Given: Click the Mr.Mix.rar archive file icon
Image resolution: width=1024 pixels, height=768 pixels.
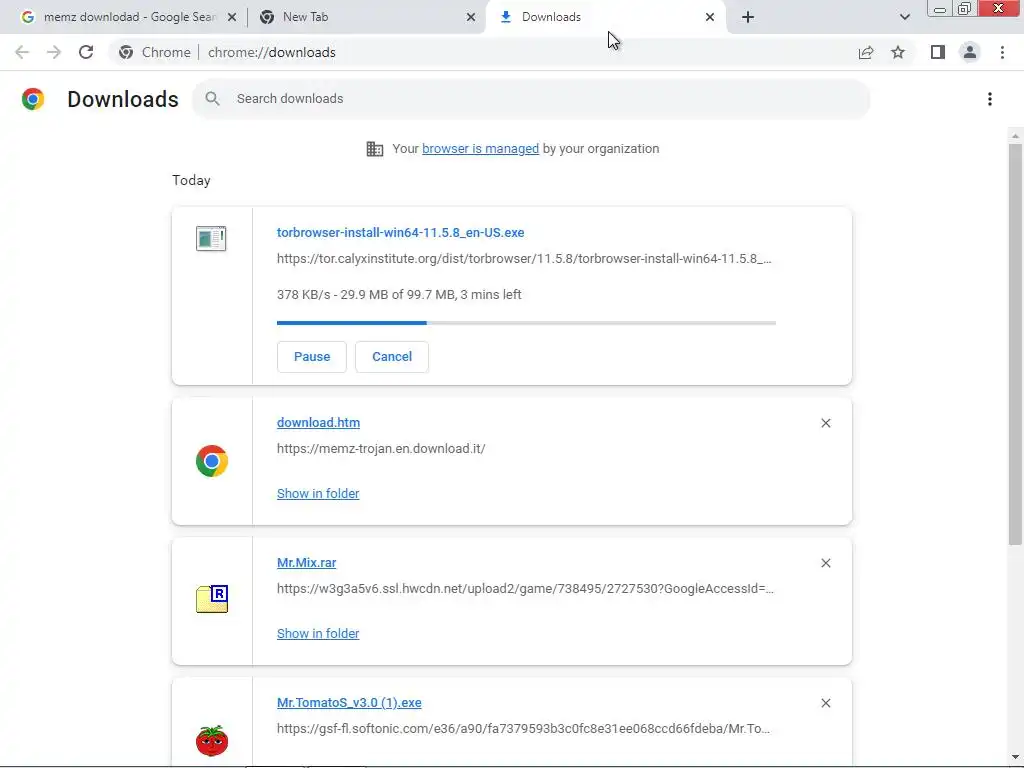Looking at the screenshot, I should click(212, 599).
